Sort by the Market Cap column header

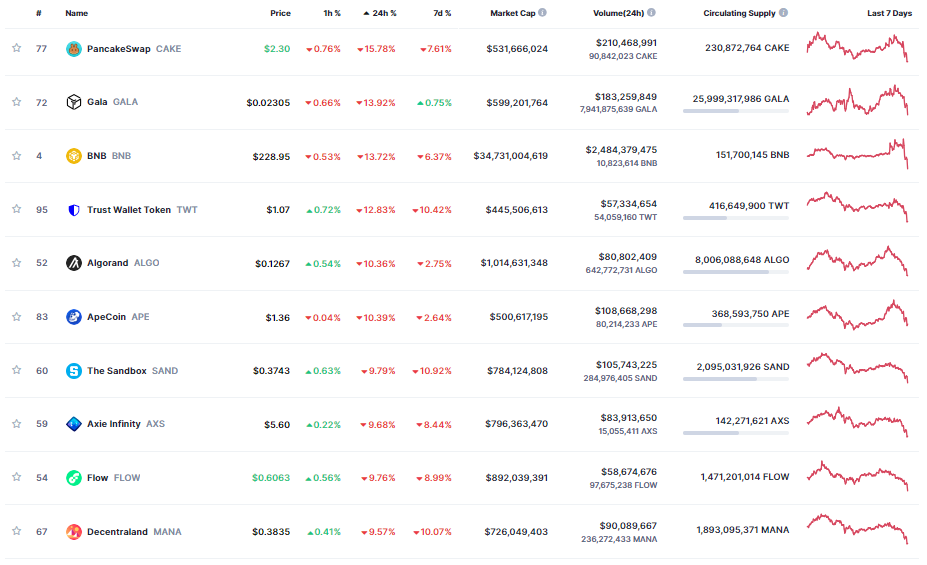[518, 13]
